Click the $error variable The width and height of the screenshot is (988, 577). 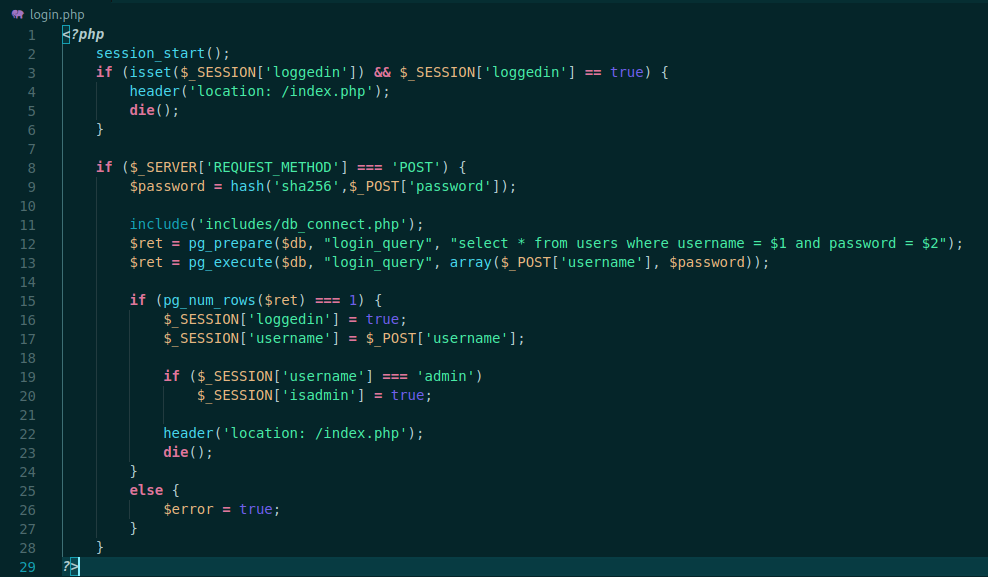point(188,510)
